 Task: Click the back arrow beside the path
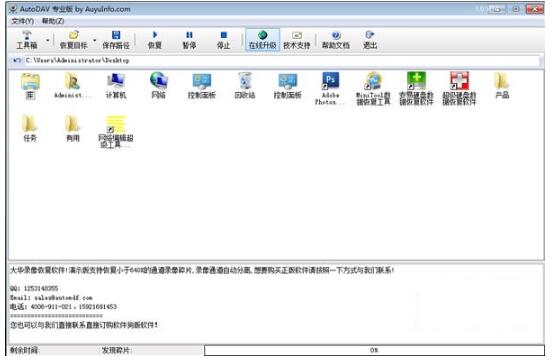coord(16,60)
